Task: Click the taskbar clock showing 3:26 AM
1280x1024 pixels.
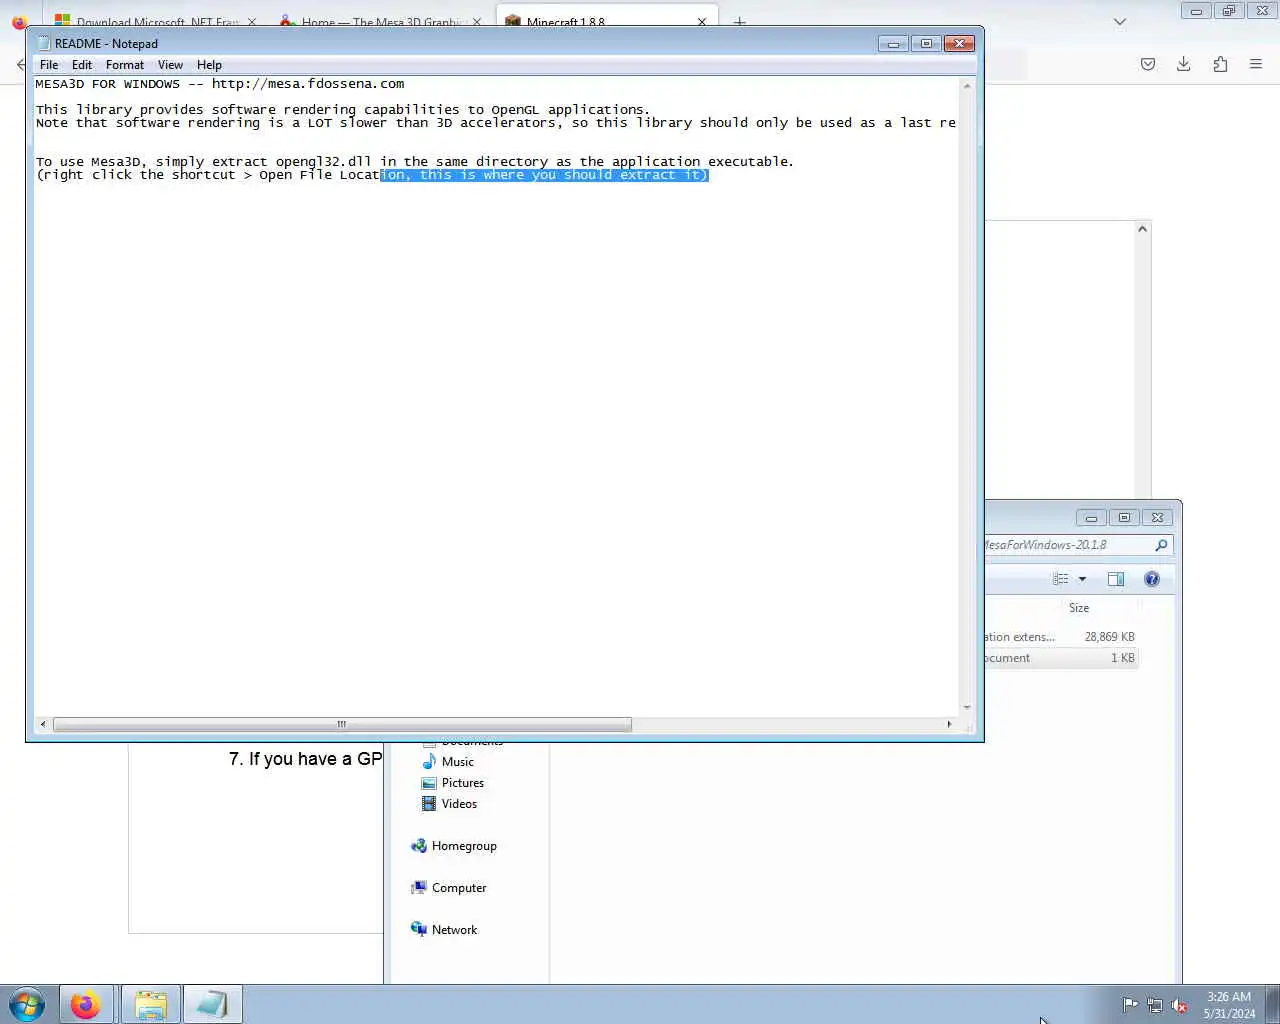Action: pyautogui.click(x=1229, y=1005)
